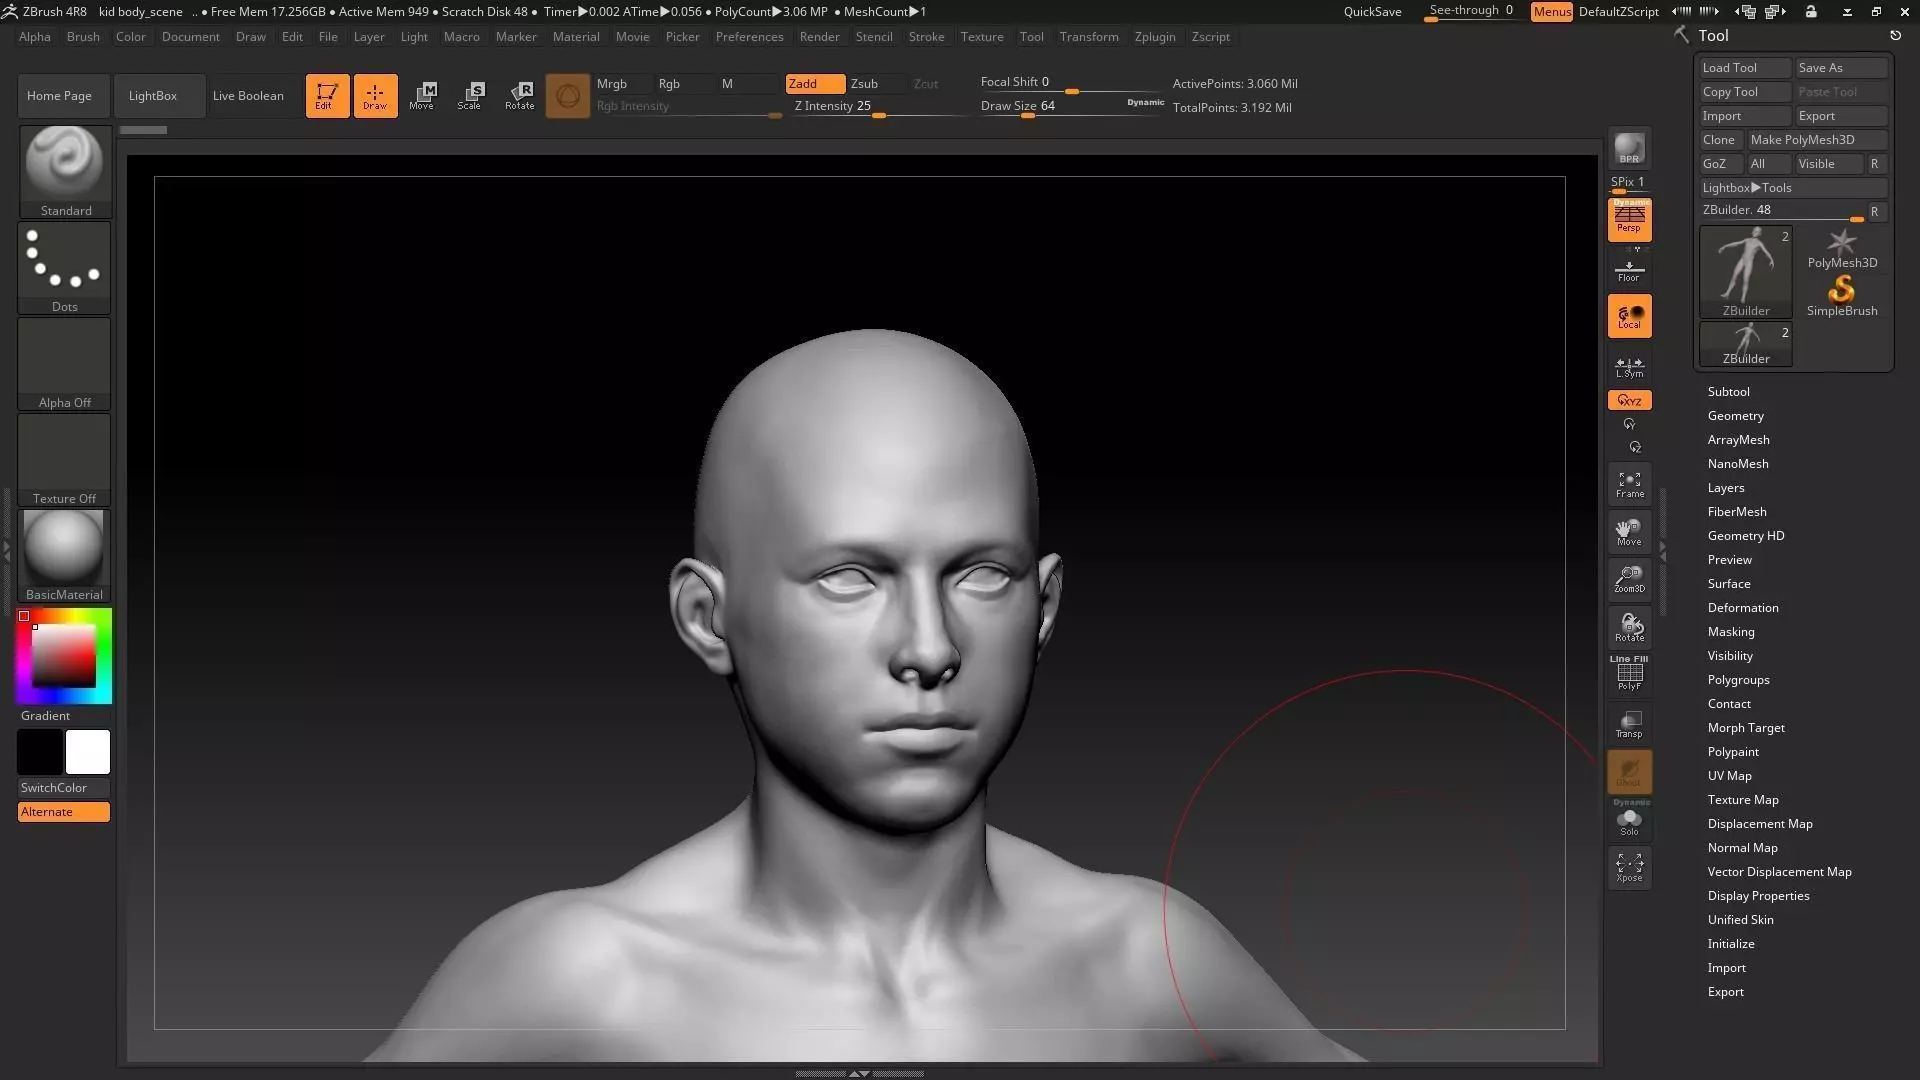Enable Zsub sculpting mode
This screenshot has width=1920, height=1080.
(x=864, y=84)
